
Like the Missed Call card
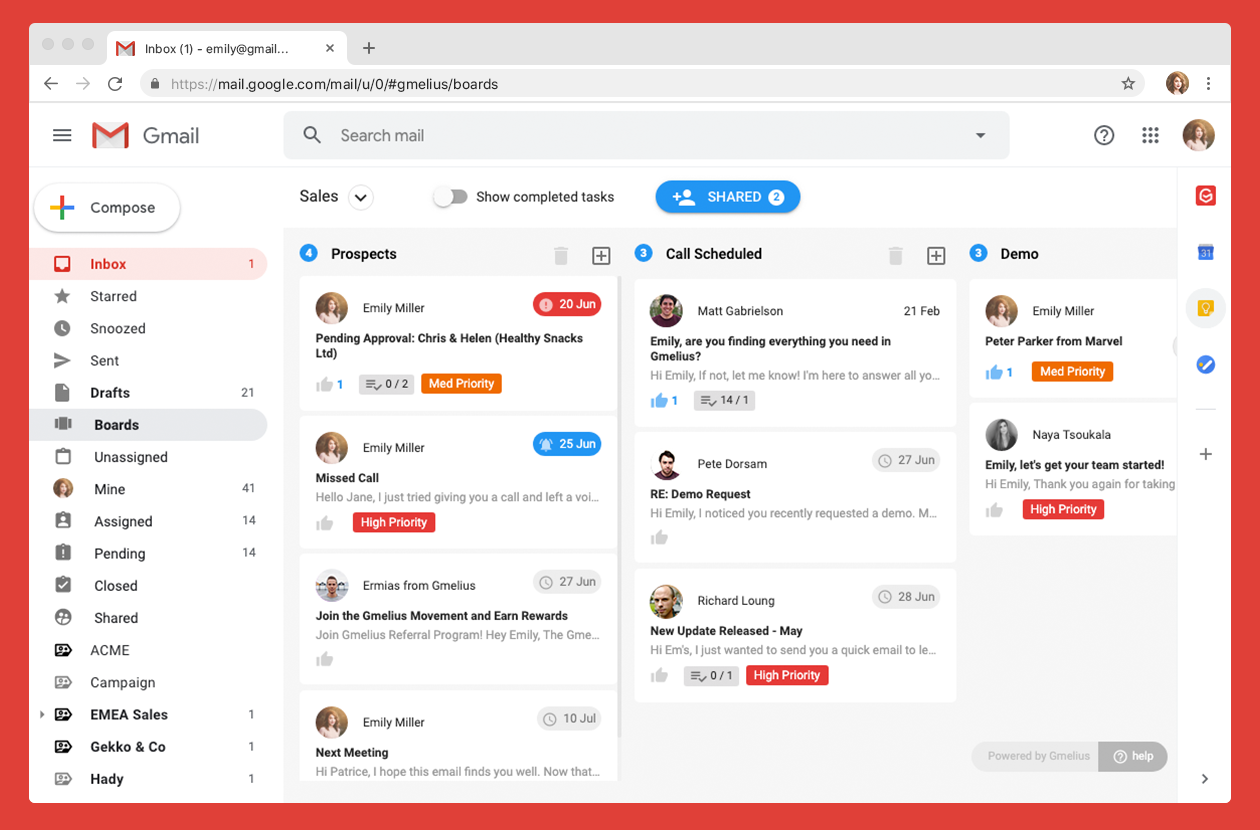pyautogui.click(x=324, y=522)
